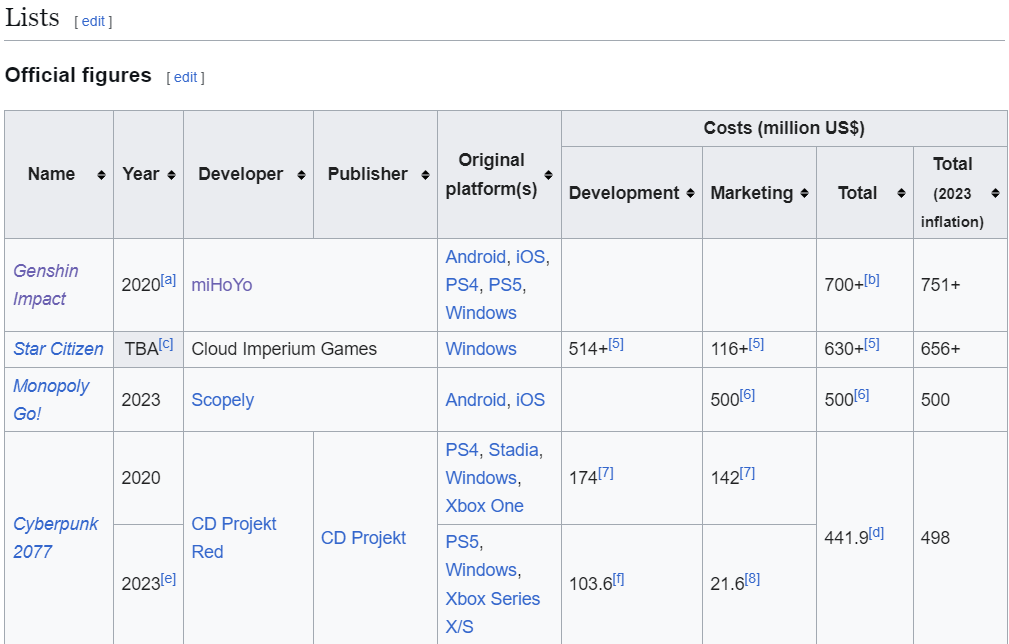
Task: Open footnote [d] beside 441.9
Action: (x=876, y=533)
